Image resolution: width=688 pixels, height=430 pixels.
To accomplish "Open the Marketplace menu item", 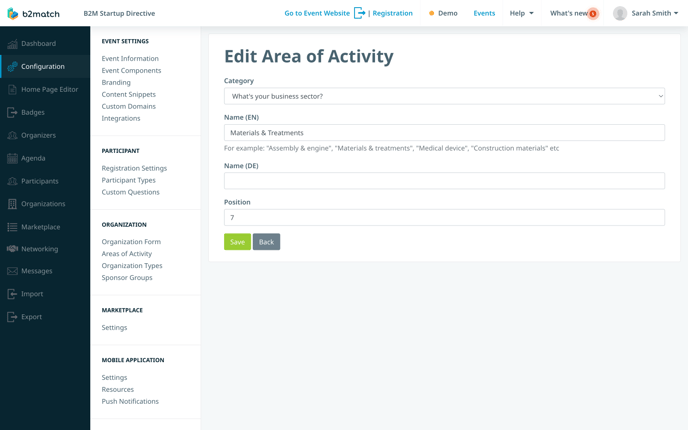I will point(41,227).
